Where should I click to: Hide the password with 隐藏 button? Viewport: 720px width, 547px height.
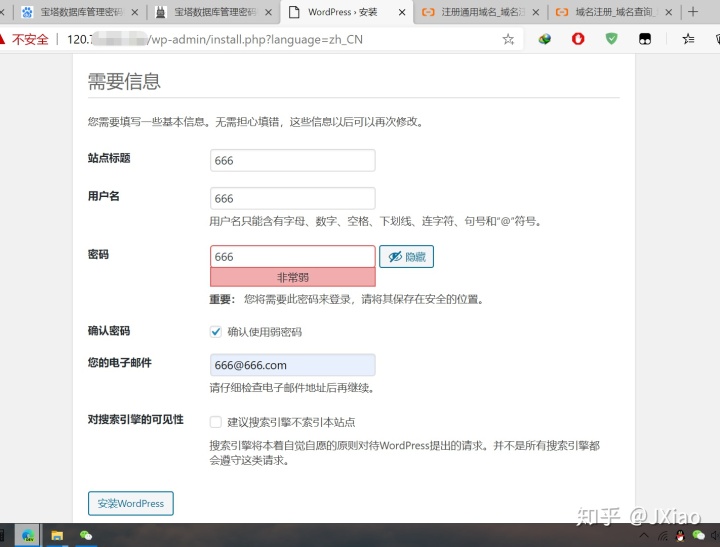click(406, 256)
